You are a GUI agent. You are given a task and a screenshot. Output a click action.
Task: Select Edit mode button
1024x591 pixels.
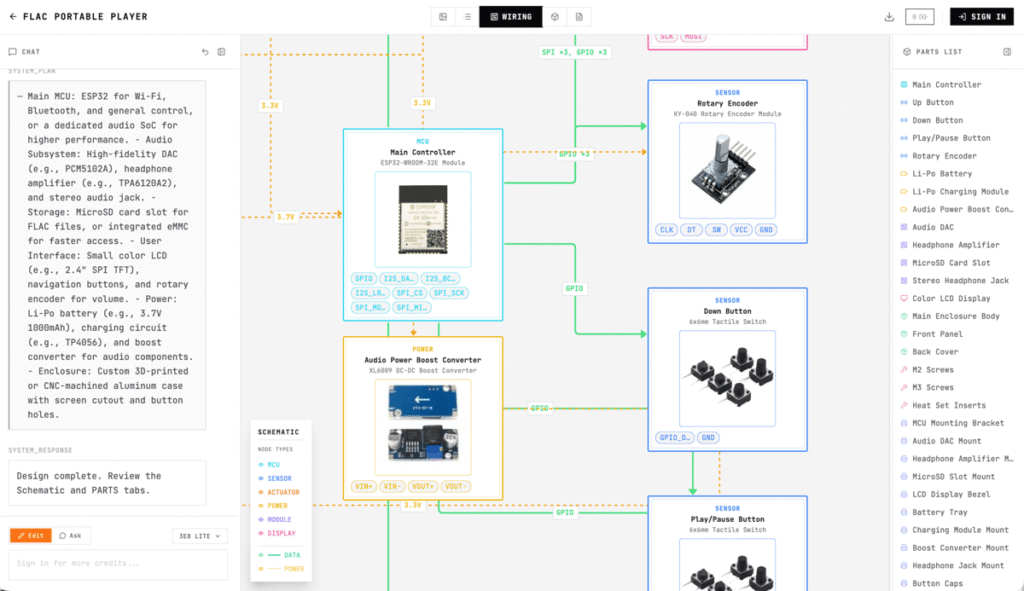click(x=30, y=536)
